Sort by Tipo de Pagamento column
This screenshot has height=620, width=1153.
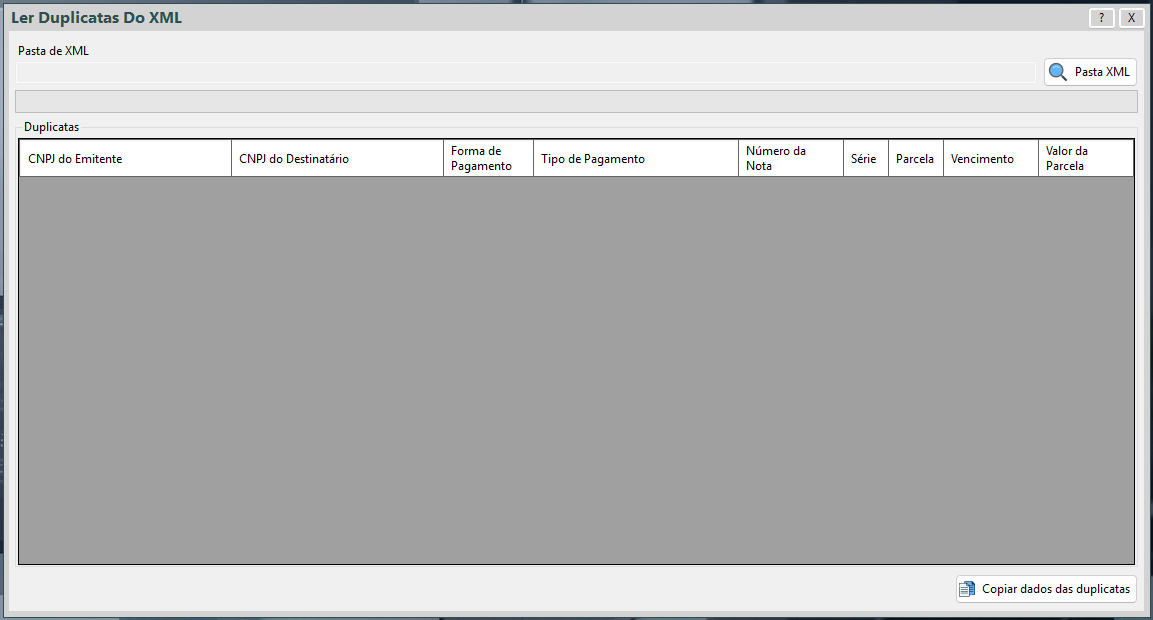click(x=635, y=159)
